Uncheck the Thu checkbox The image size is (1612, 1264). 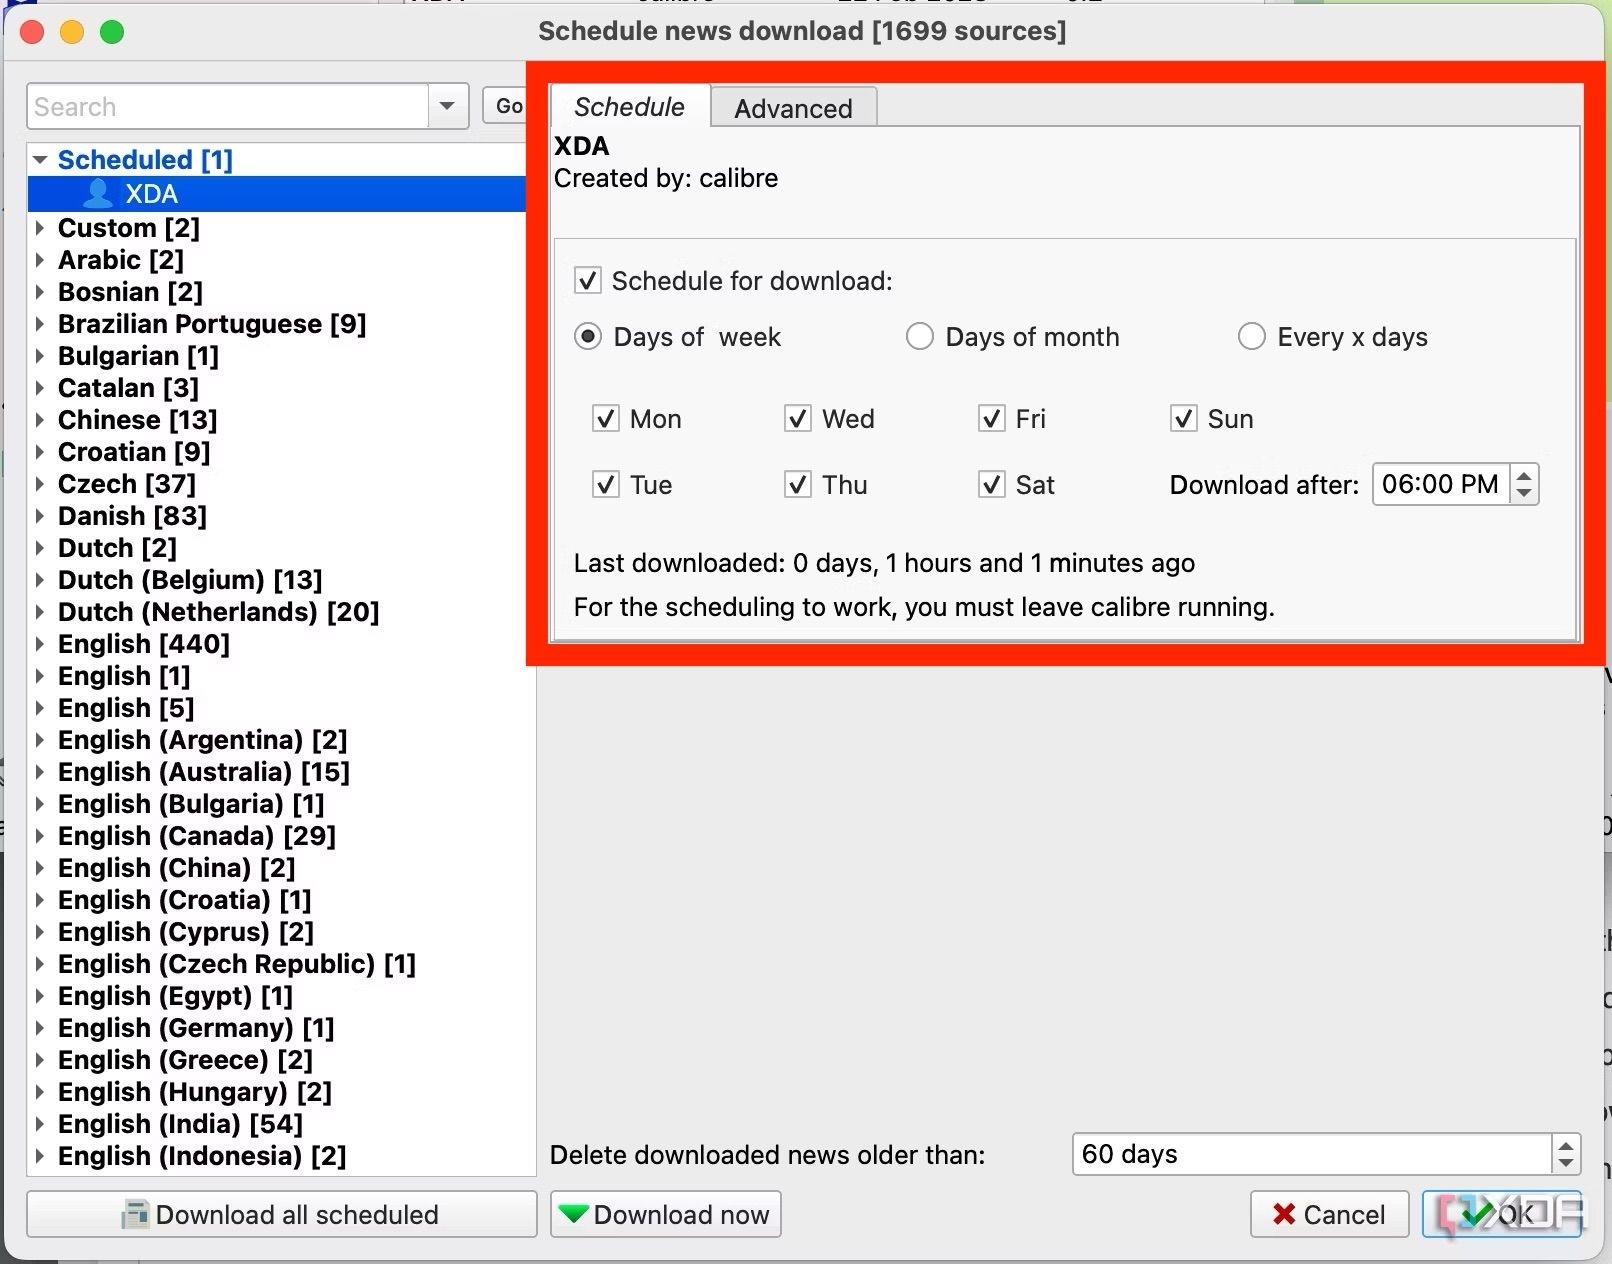point(798,484)
